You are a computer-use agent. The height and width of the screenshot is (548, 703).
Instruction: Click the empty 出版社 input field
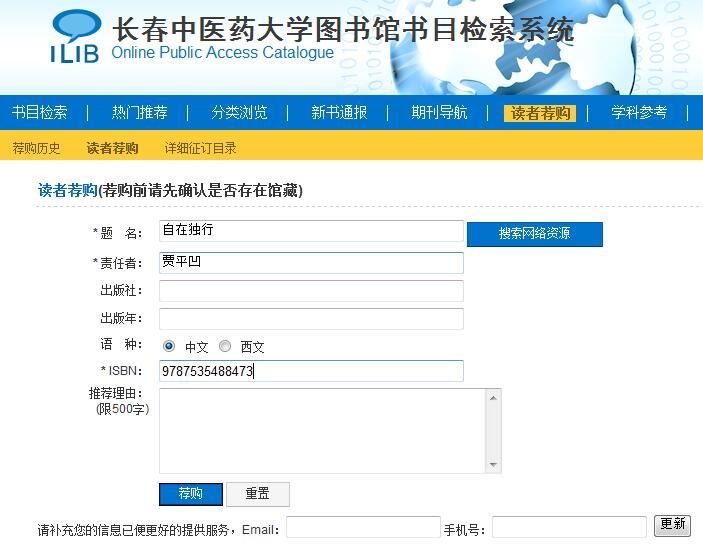tap(311, 291)
